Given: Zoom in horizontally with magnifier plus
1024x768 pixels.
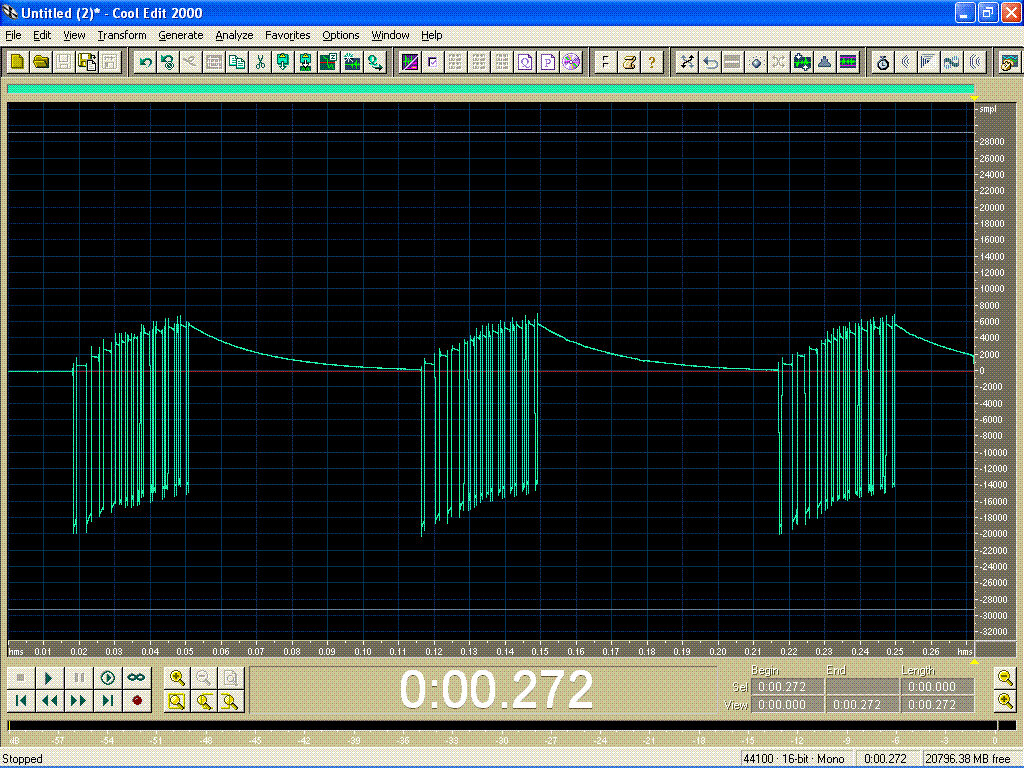Looking at the screenshot, I should 176,677.
